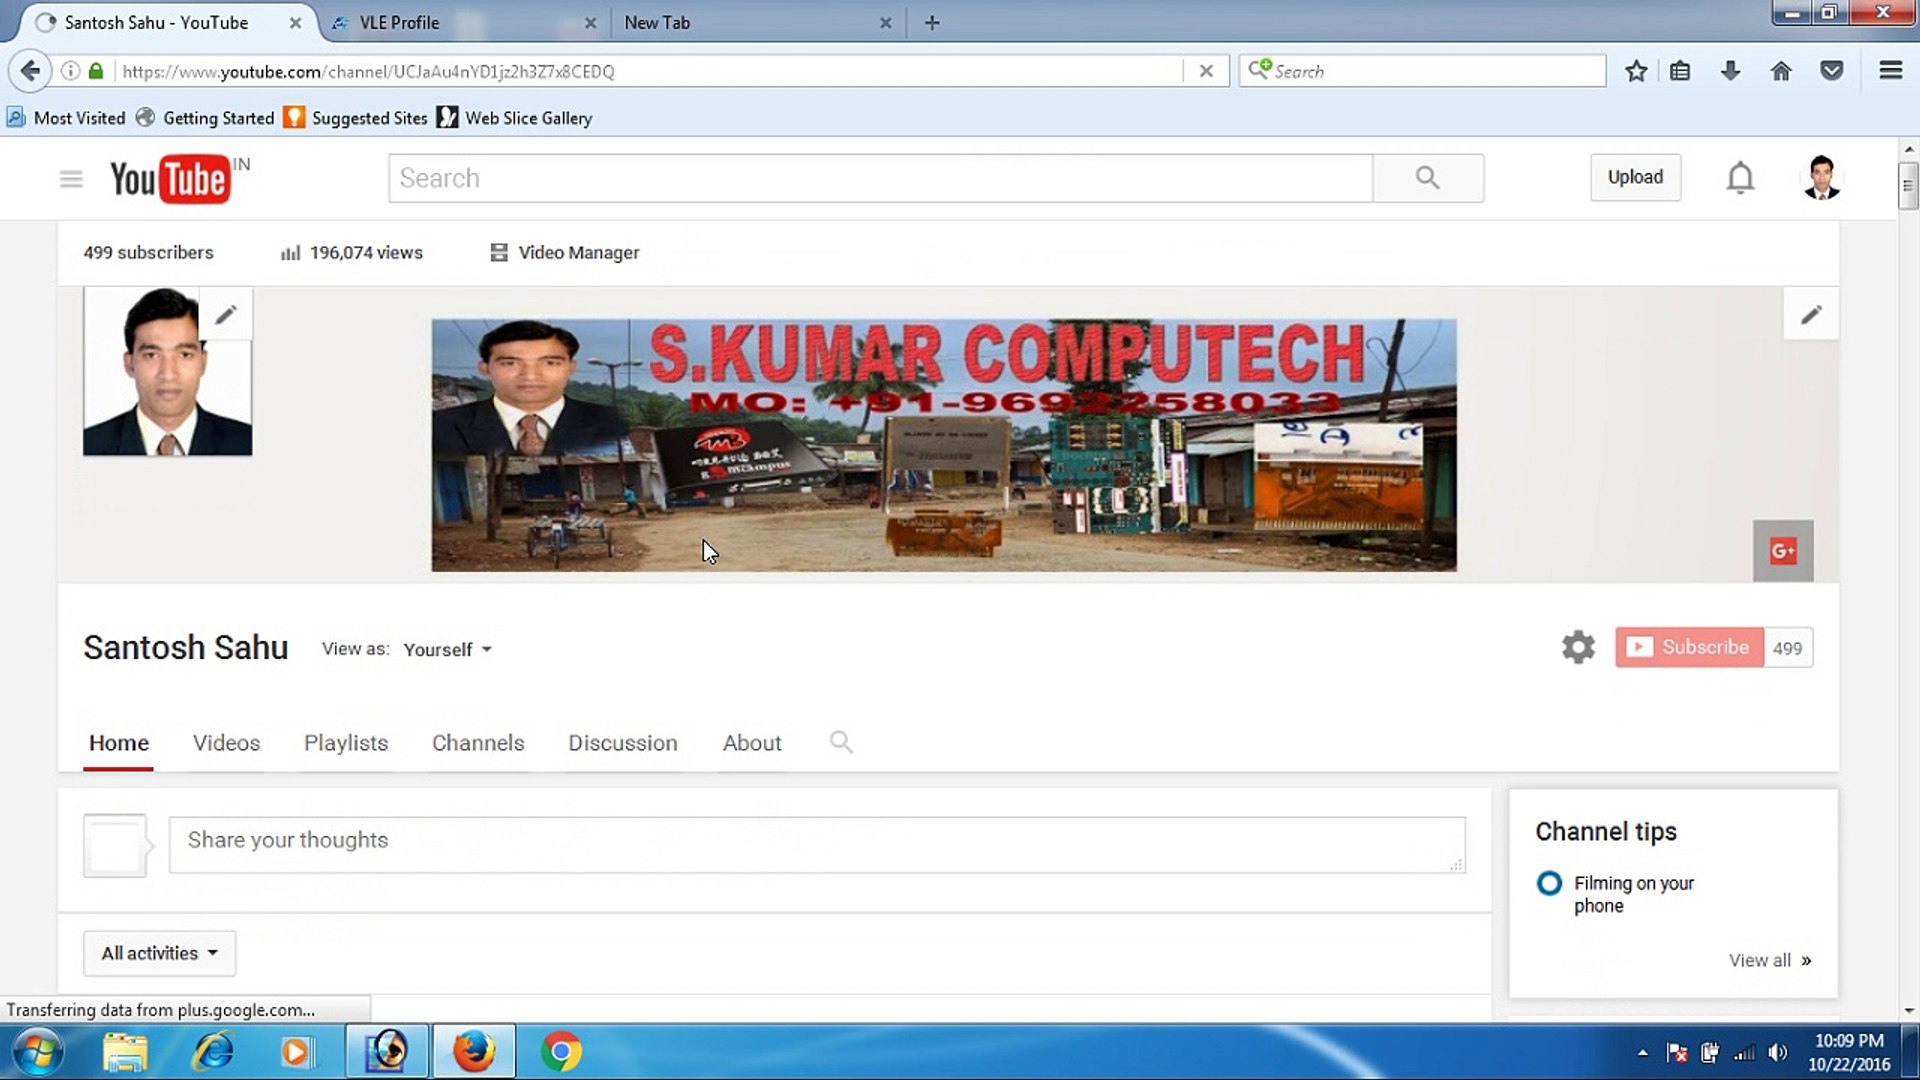
Task: Click the Share your thoughts text box
Action: [816, 844]
